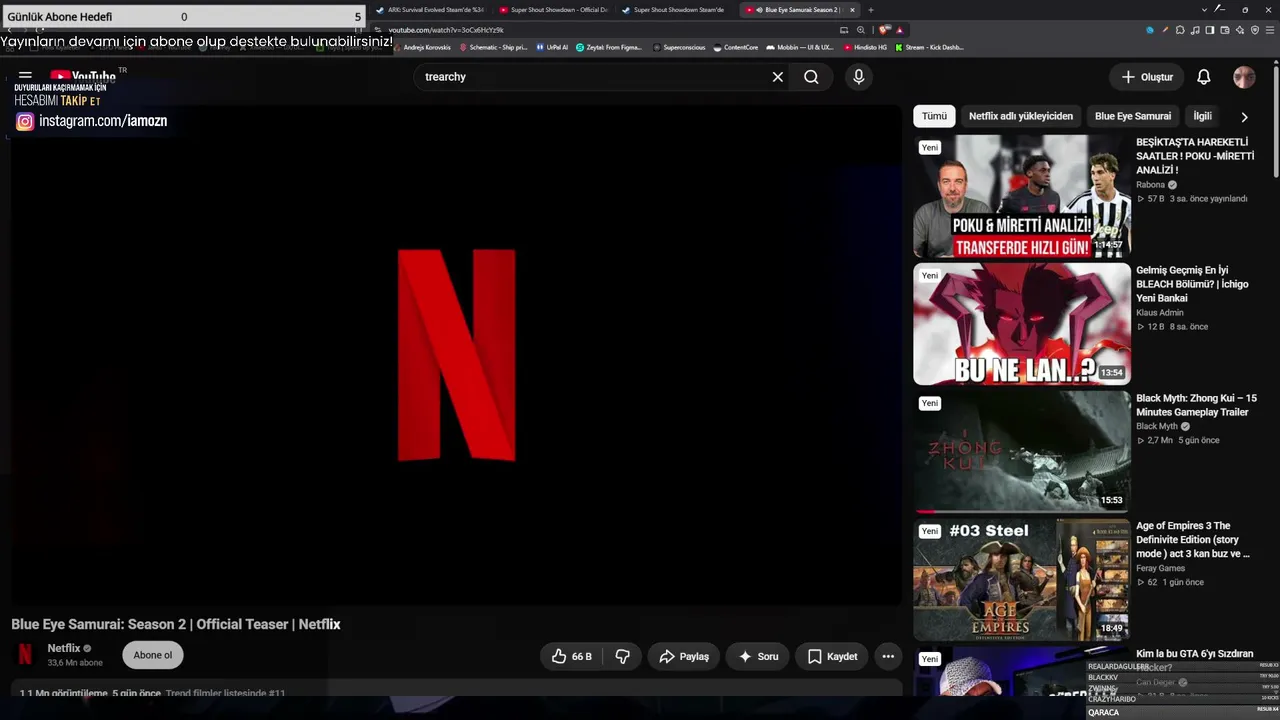1280x720 pixels.
Task: Open the BU NE LAN Bleach video thumbnail
Action: [x=1022, y=324]
